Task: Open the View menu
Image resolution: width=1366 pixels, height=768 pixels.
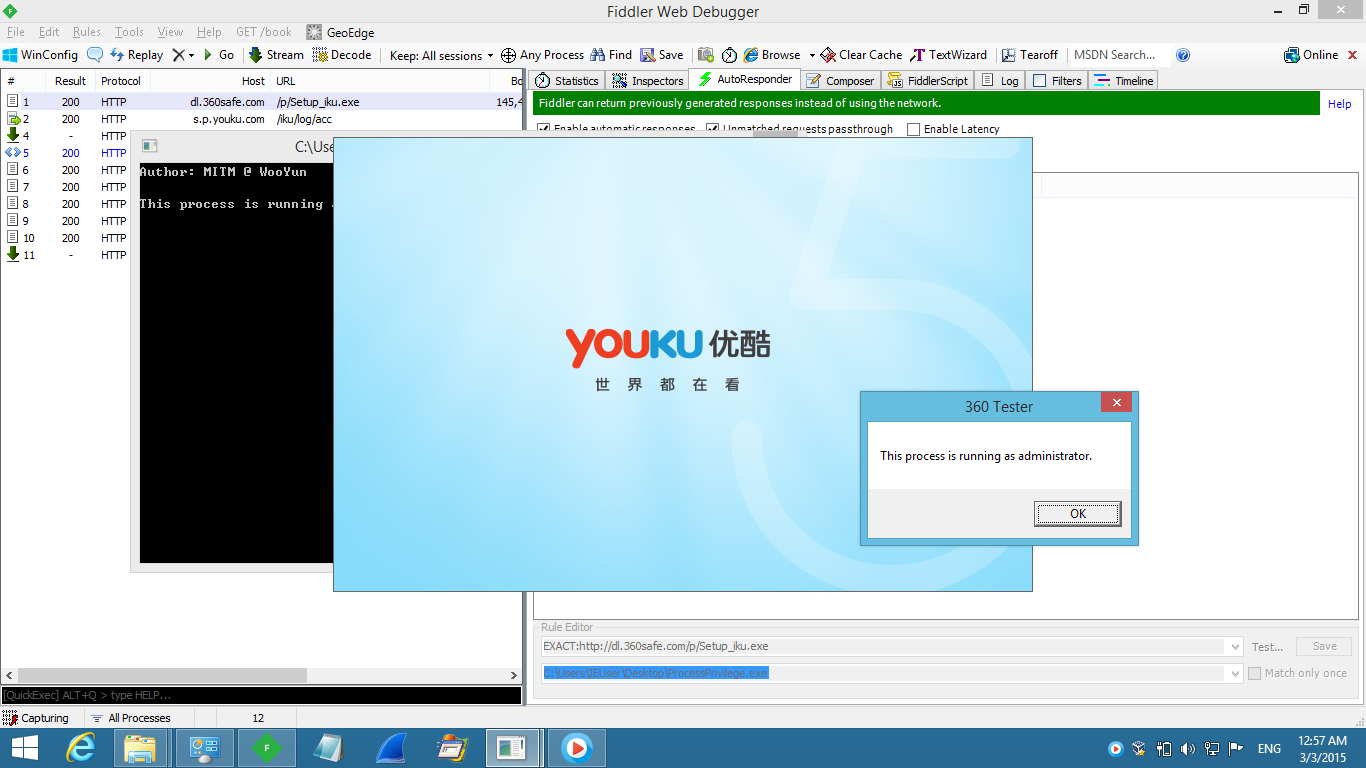Action: pos(171,32)
